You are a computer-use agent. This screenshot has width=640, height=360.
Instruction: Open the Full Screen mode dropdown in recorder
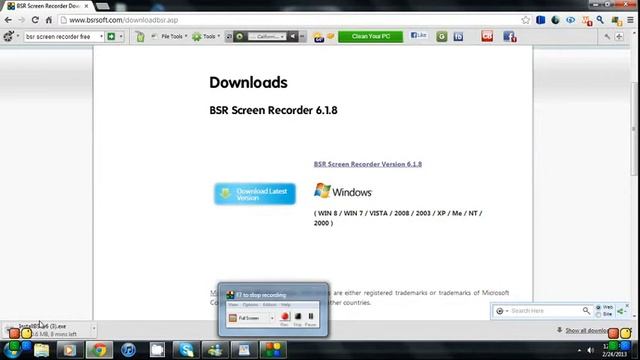coord(272,318)
